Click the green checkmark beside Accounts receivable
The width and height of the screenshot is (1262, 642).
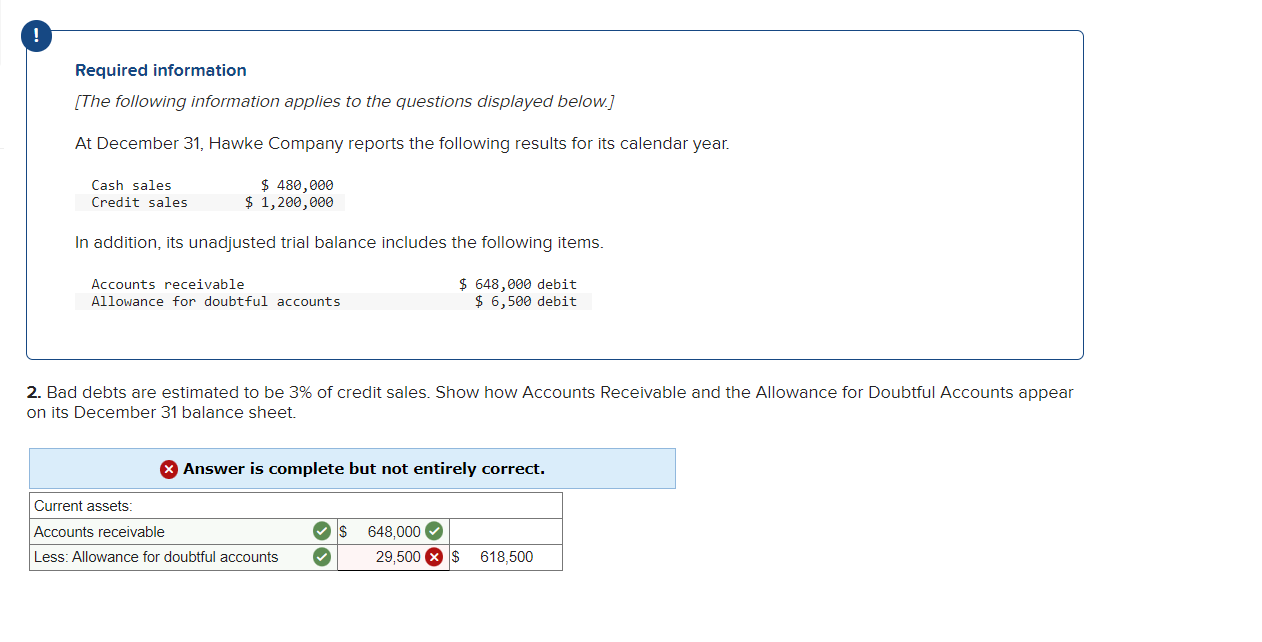321,531
